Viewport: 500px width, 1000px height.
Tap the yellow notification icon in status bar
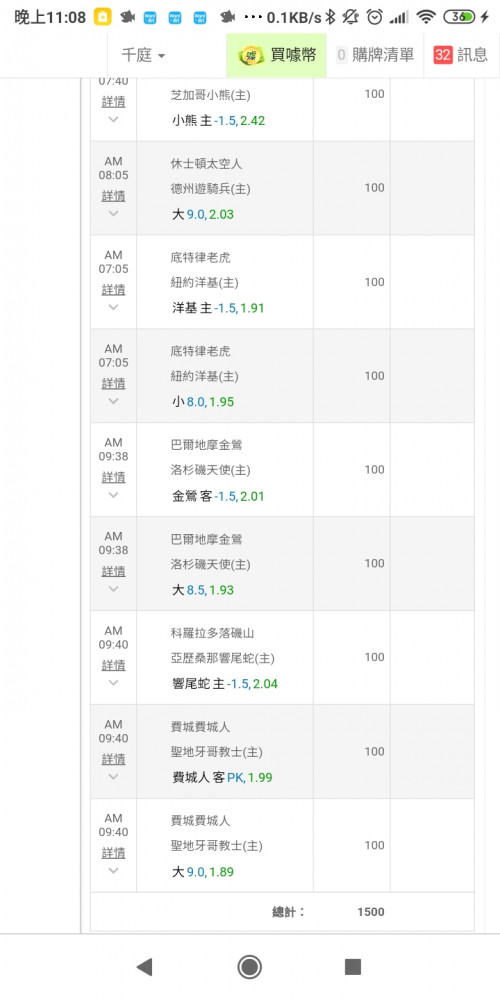[x=103, y=17]
